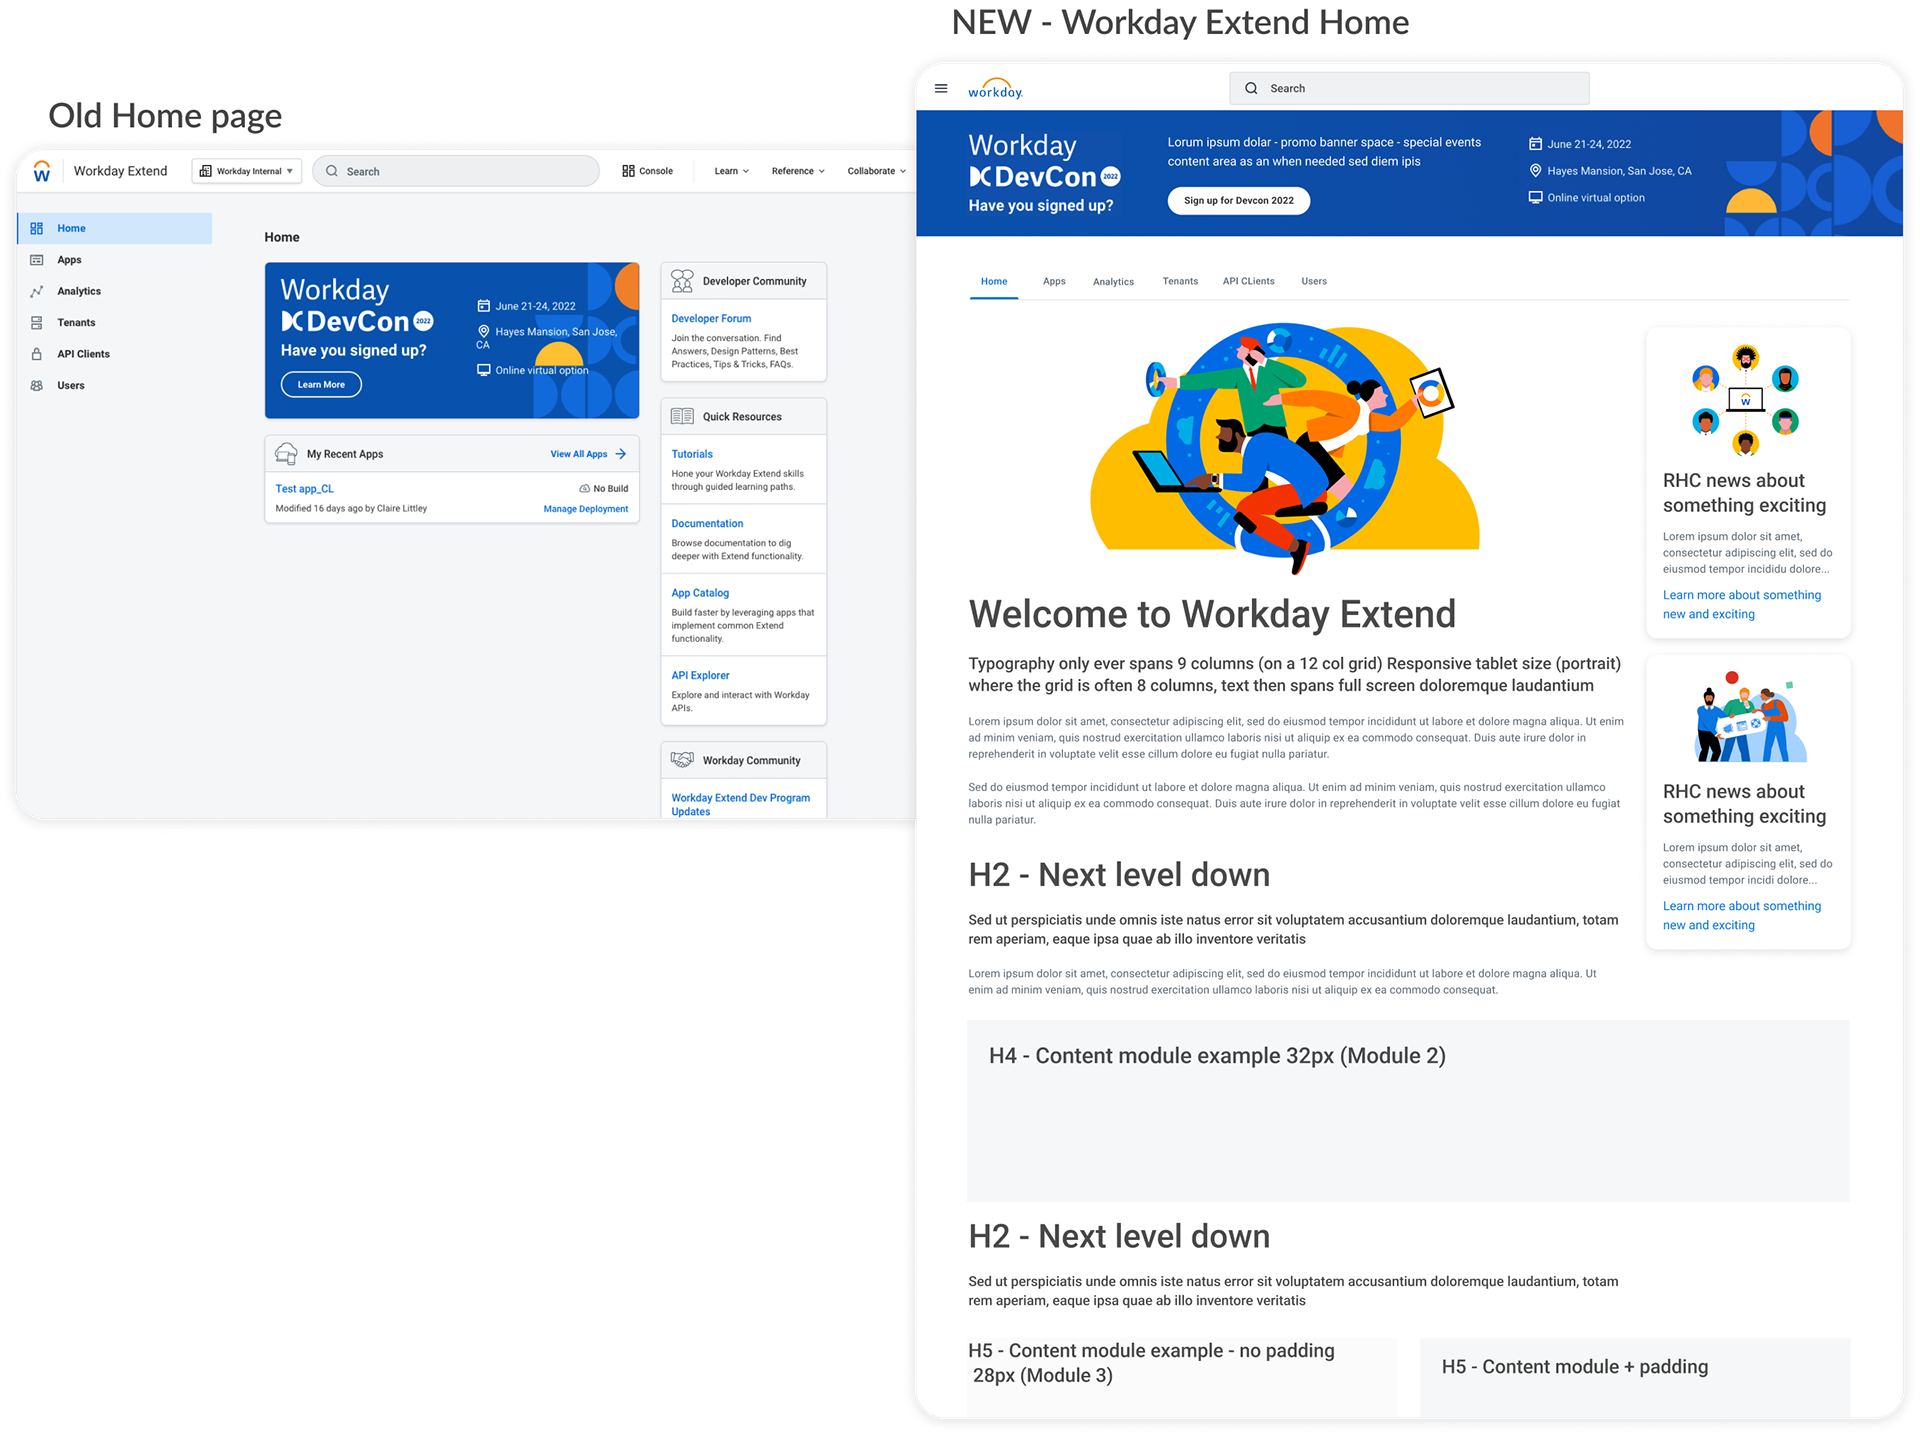Screen dimensions: 1920x1436
Task: Click the Users icon in old sidebar
Action: point(37,386)
